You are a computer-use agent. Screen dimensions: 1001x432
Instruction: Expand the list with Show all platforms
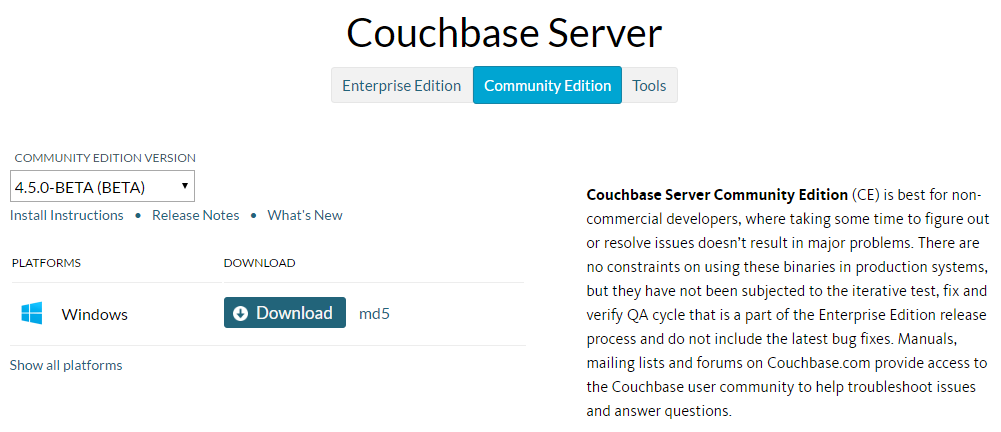66,366
